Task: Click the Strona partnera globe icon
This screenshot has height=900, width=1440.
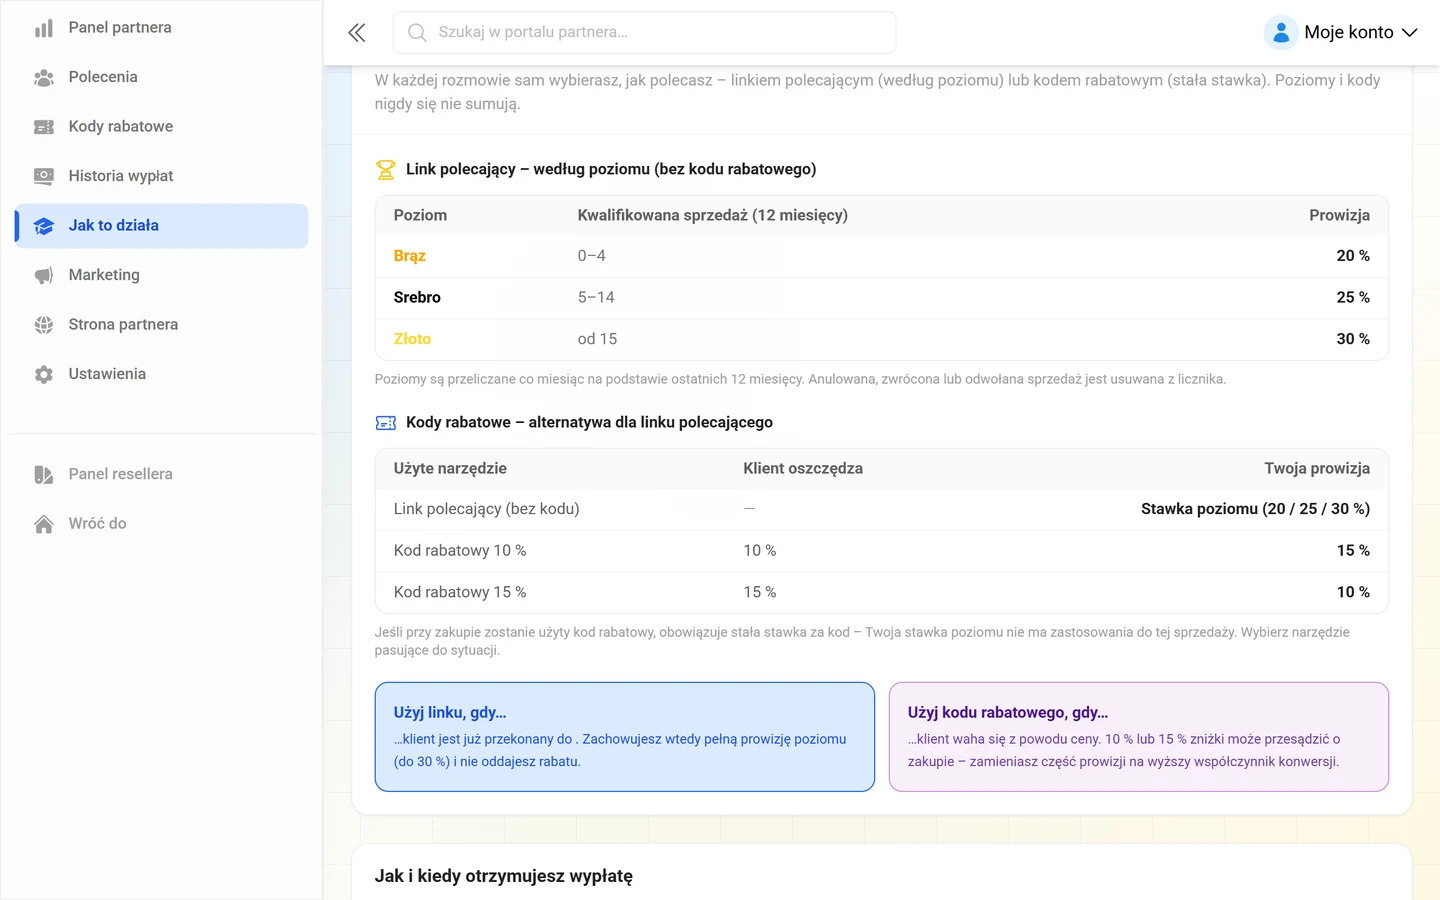Action: pos(44,325)
